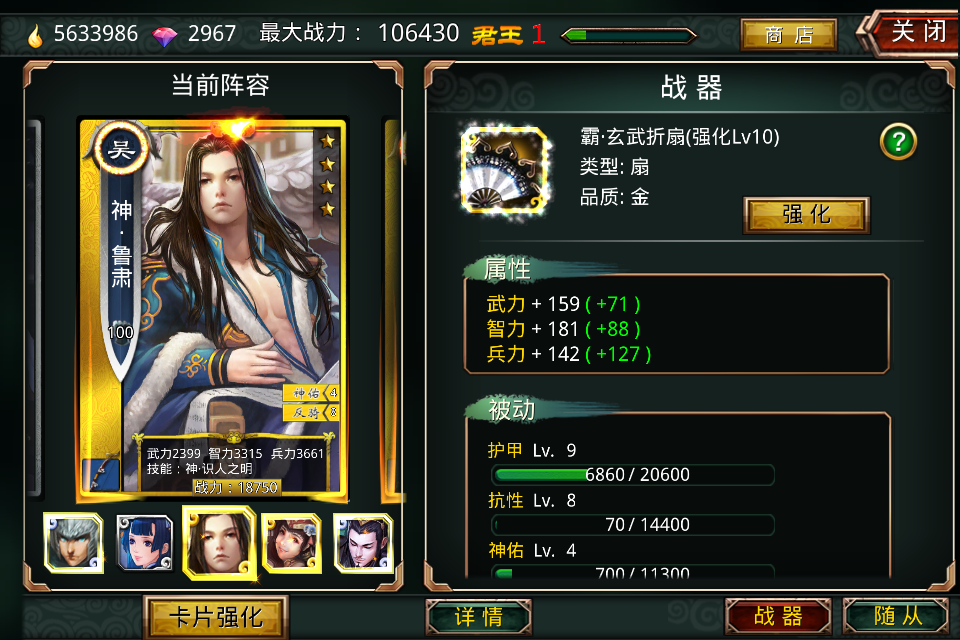960x640 pixels.
Task: Switch to the 详情 details tab
Action: [x=479, y=617]
